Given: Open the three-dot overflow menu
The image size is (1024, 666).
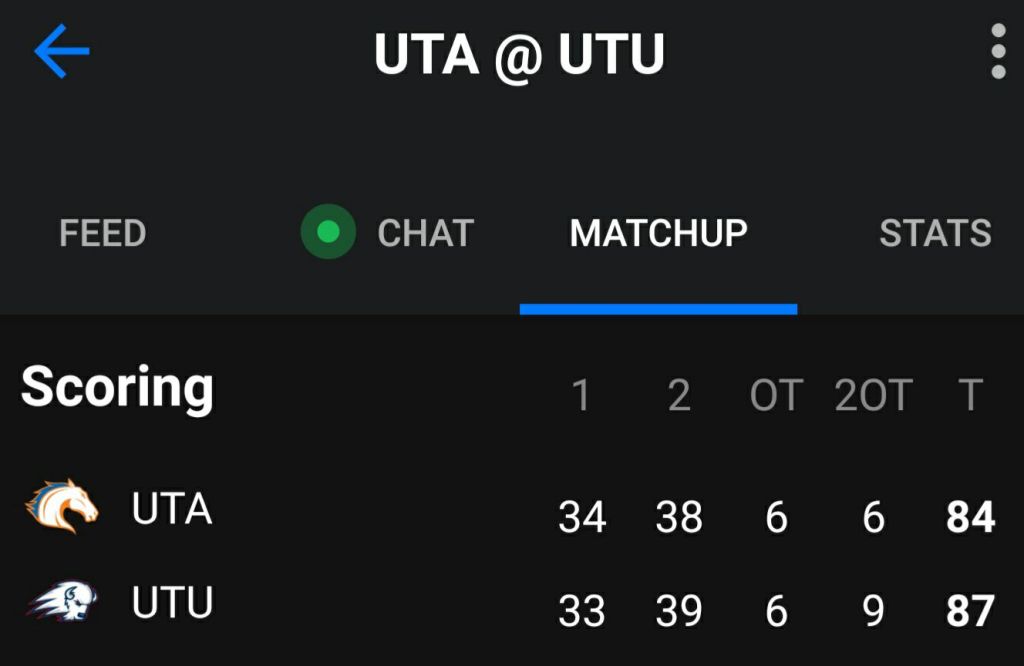Looking at the screenshot, I should point(997,52).
